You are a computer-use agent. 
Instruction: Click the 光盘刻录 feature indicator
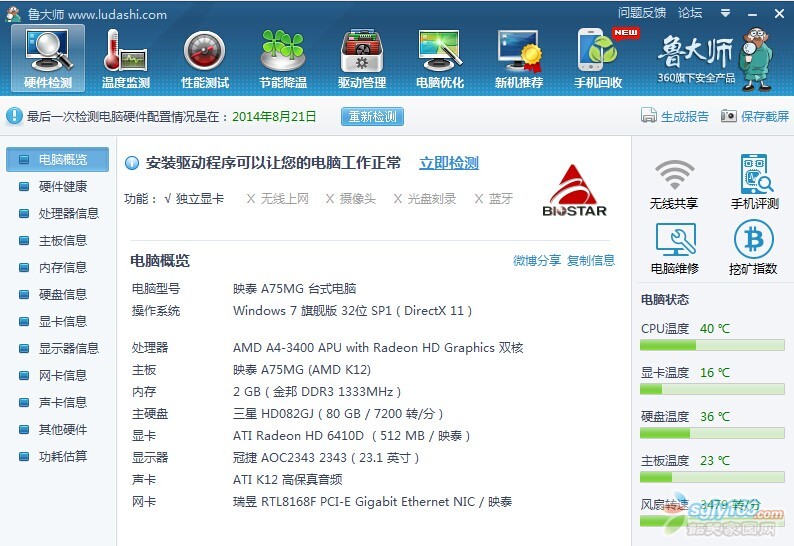point(424,199)
